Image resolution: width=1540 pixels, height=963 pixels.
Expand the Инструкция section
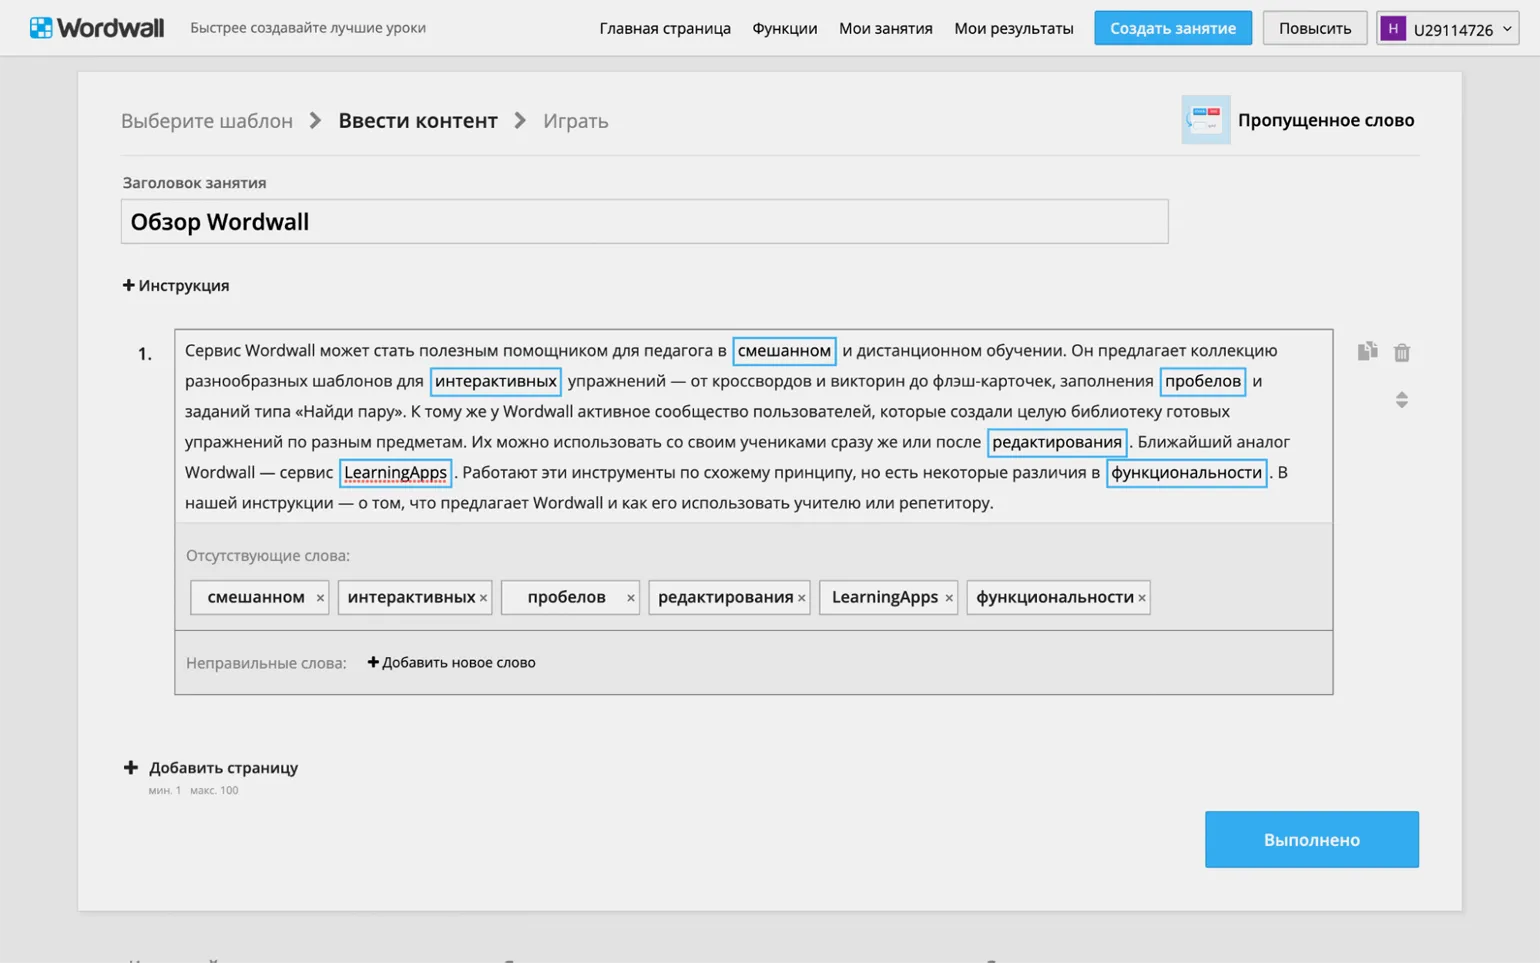click(176, 286)
